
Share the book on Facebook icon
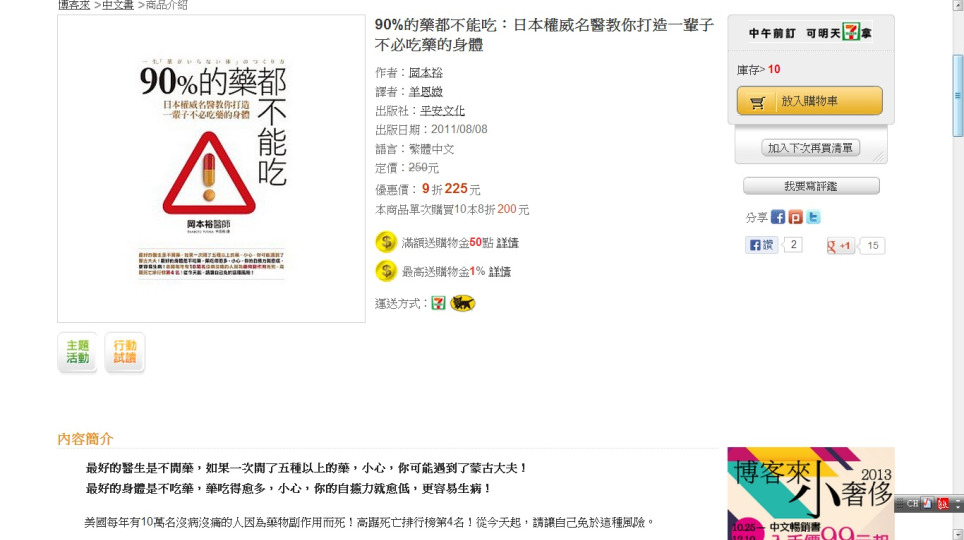click(778, 217)
